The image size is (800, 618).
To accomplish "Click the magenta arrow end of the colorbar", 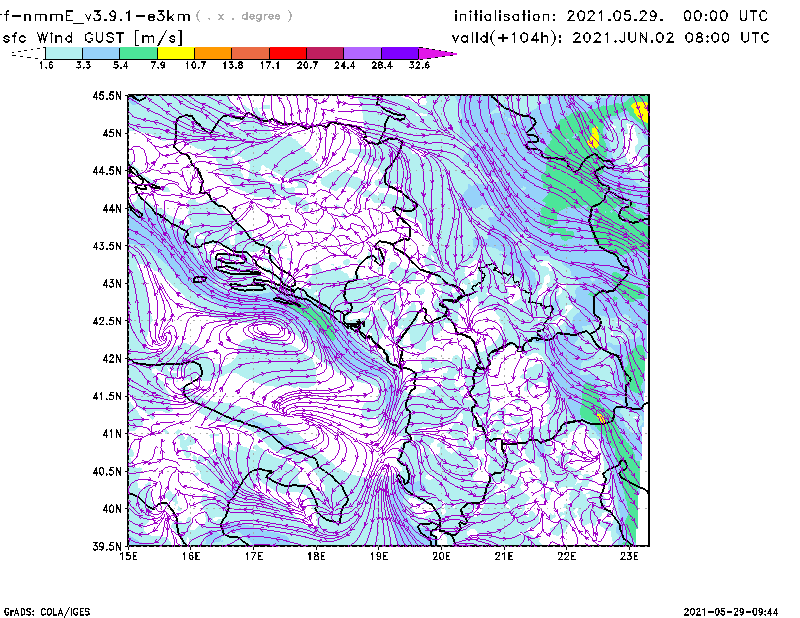I will click(437, 53).
